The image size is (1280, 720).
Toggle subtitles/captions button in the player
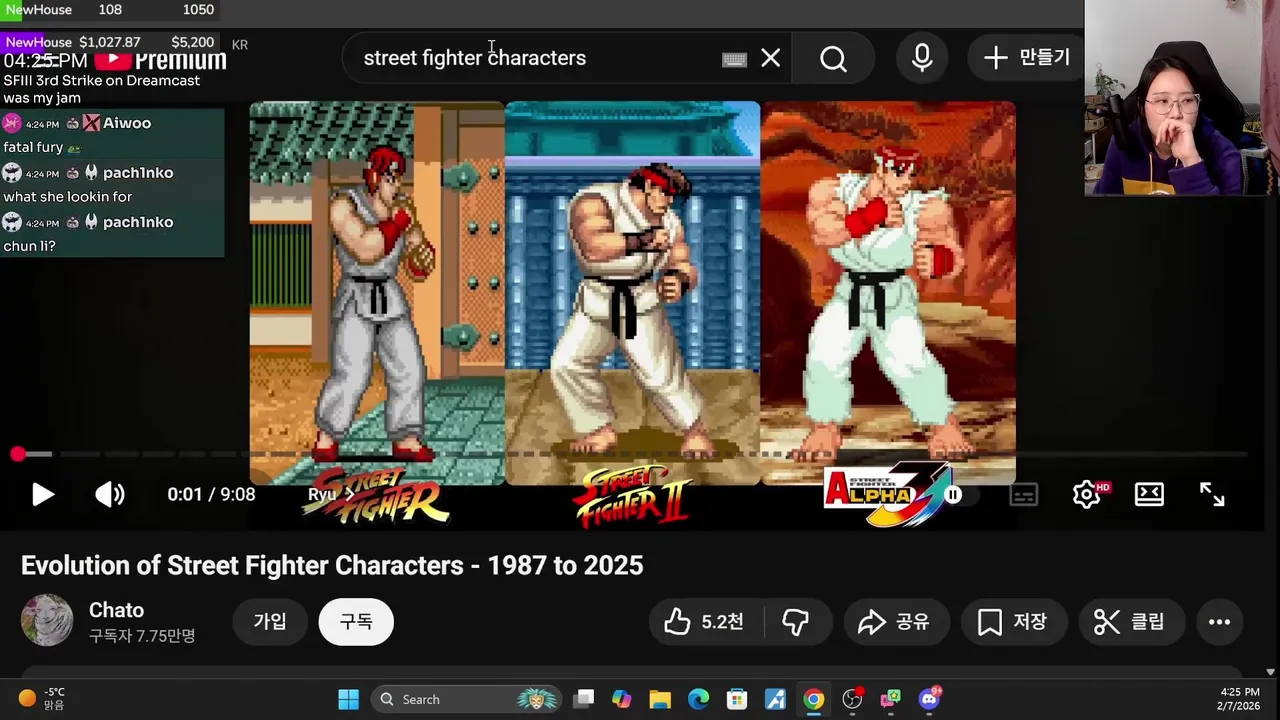[x=1024, y=494]
